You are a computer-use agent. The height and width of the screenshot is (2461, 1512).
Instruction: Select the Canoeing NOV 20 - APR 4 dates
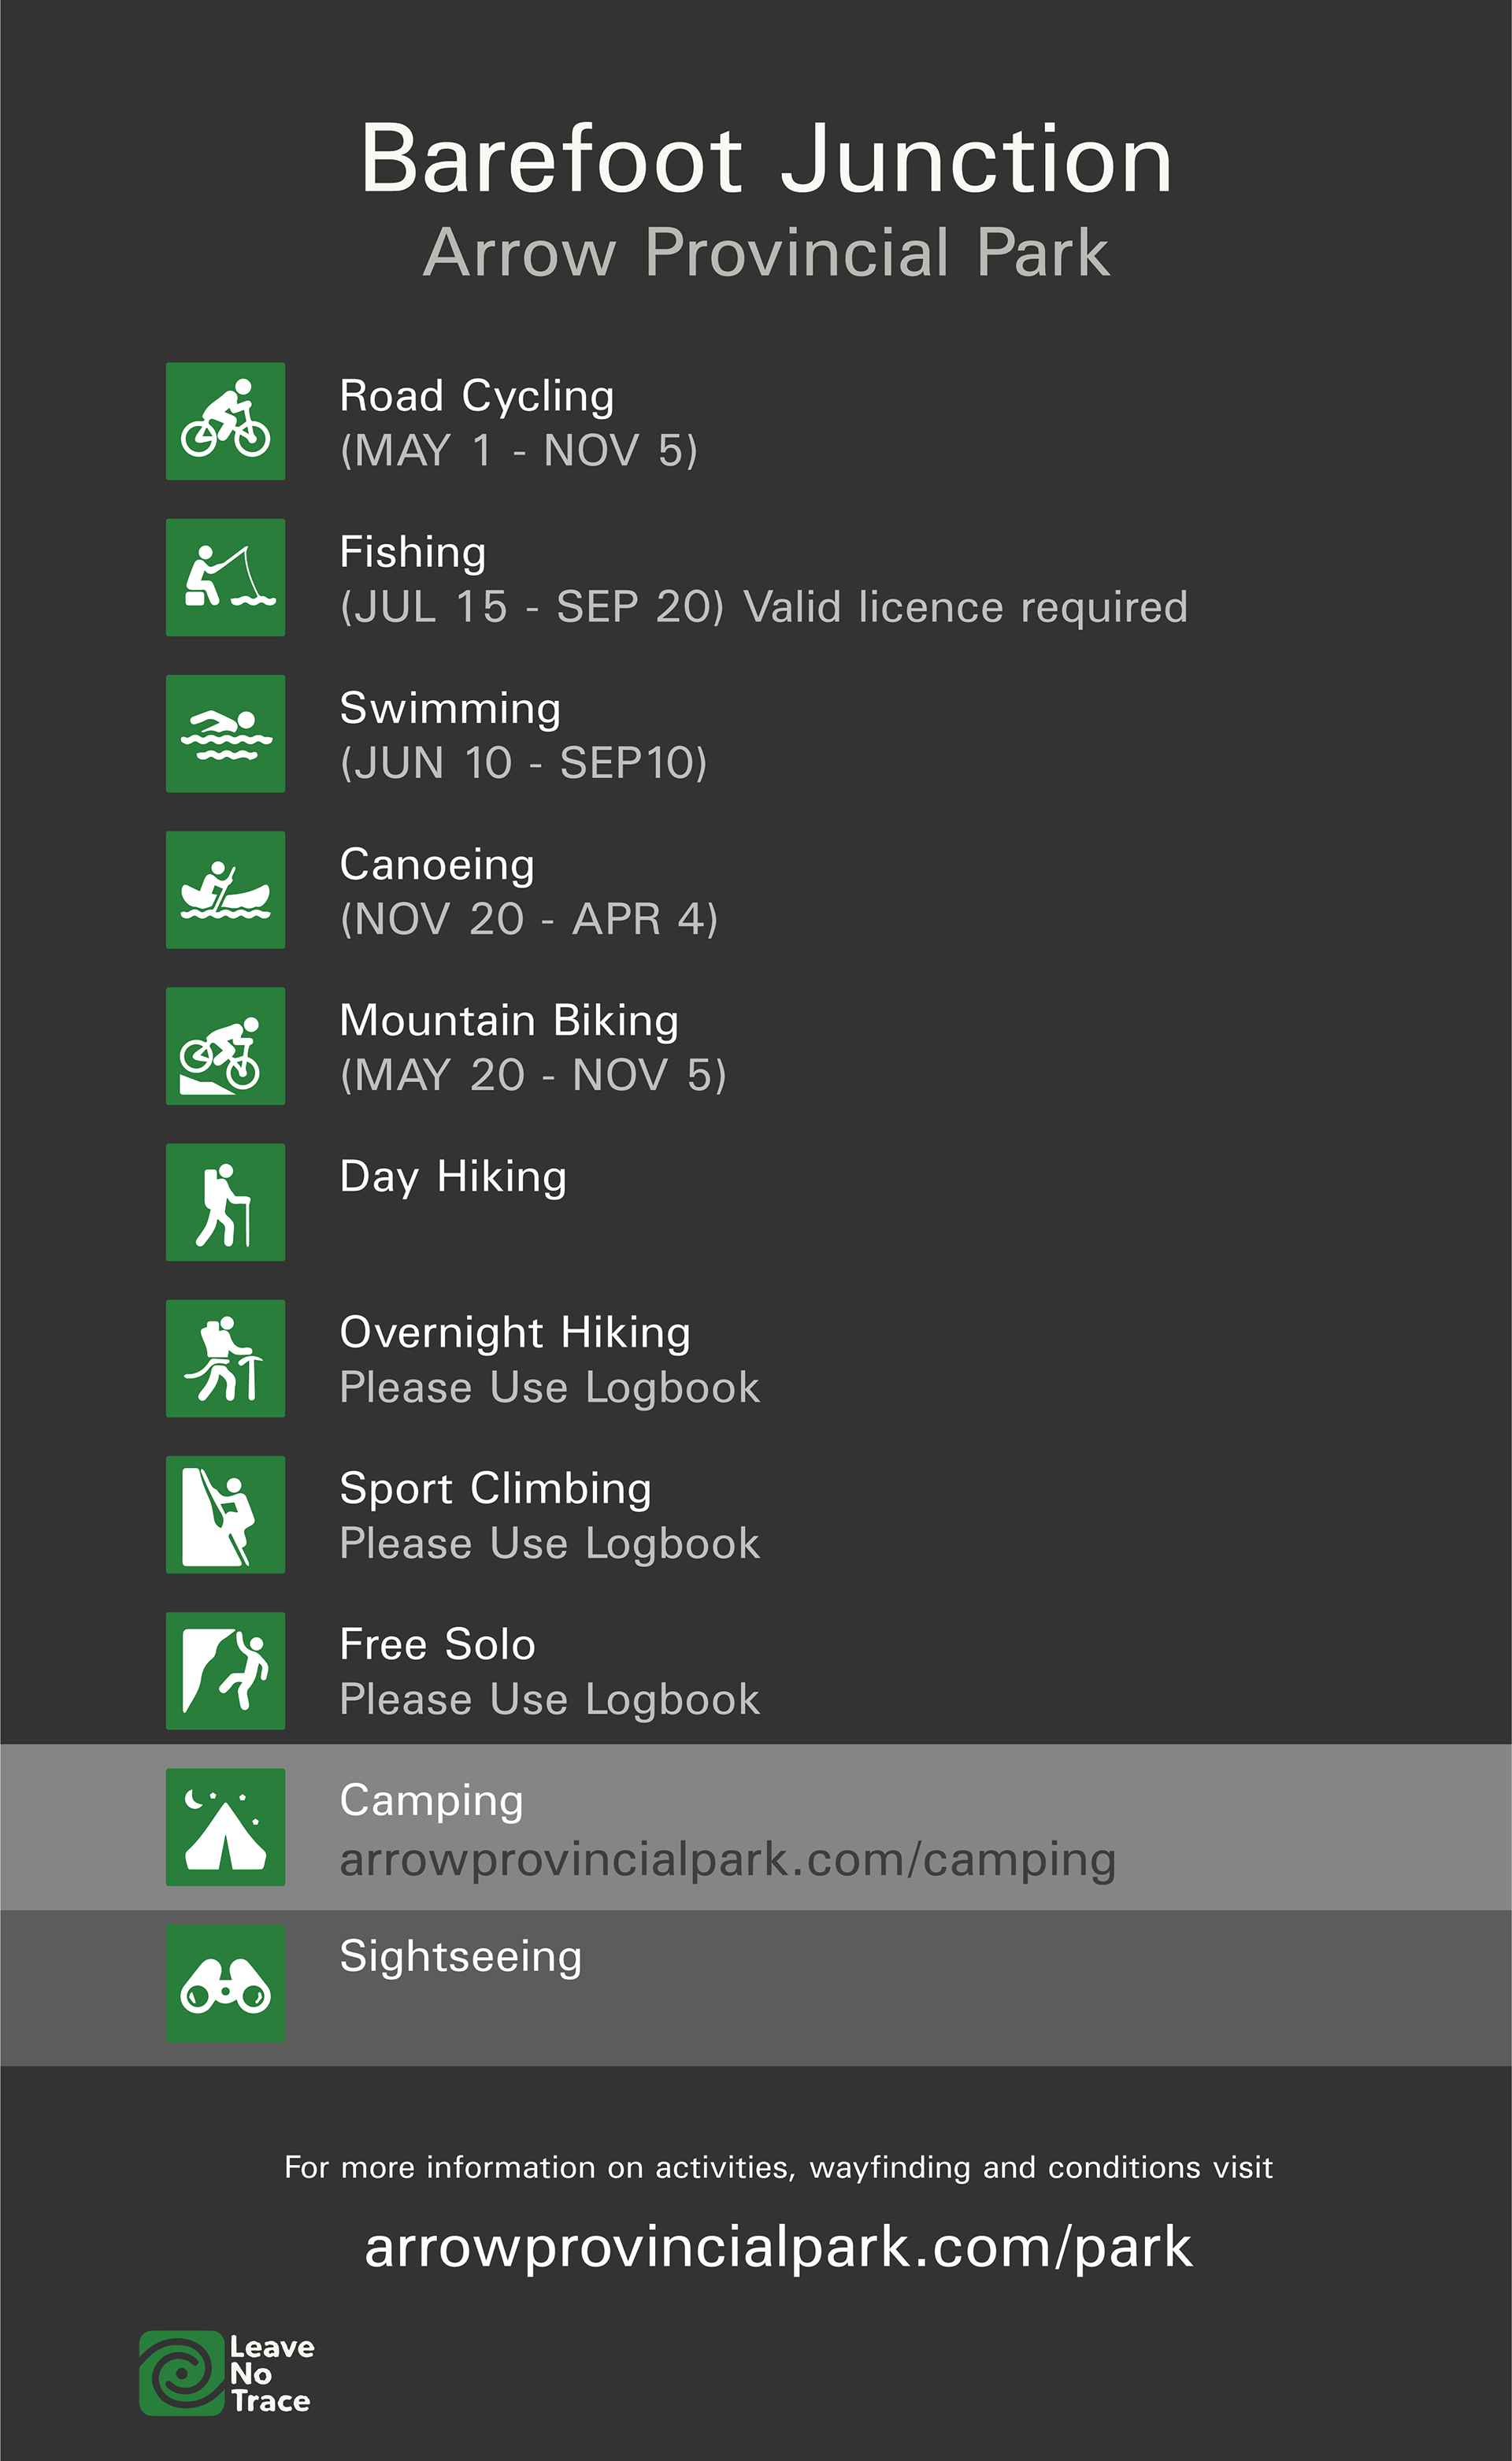[x=529, y=919]
